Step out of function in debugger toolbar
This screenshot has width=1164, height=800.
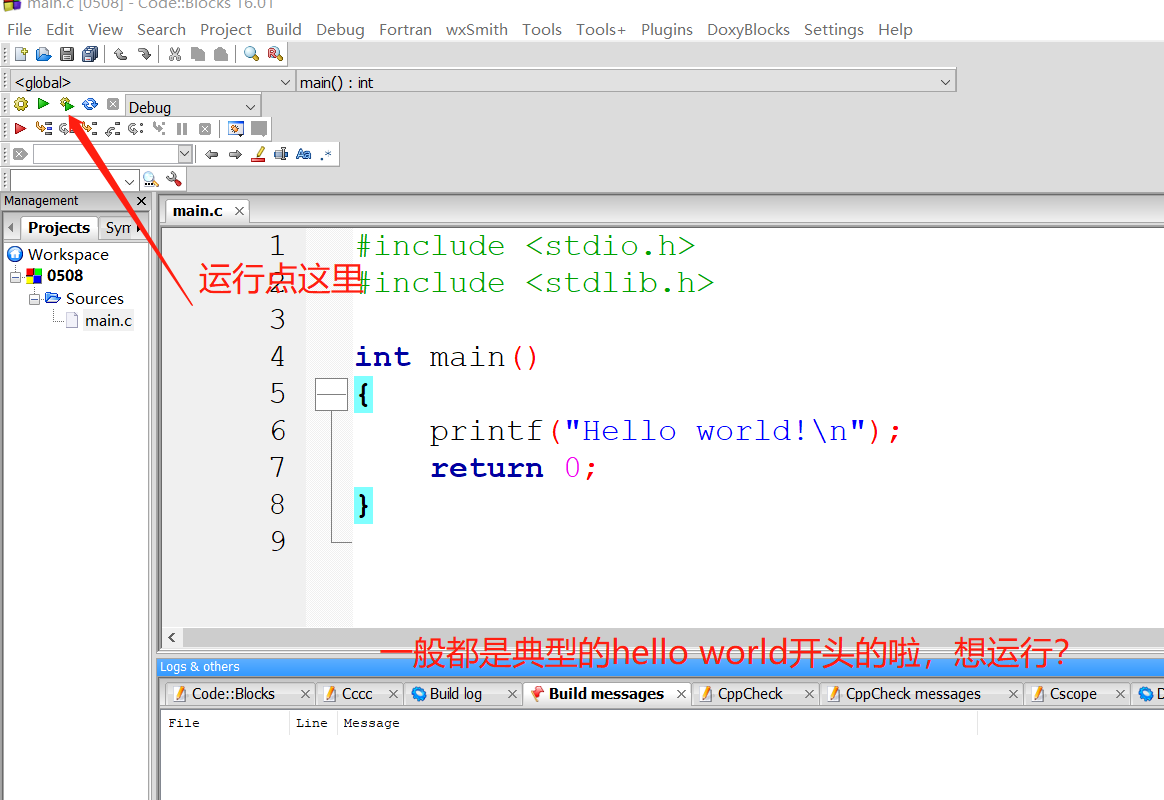112,128
